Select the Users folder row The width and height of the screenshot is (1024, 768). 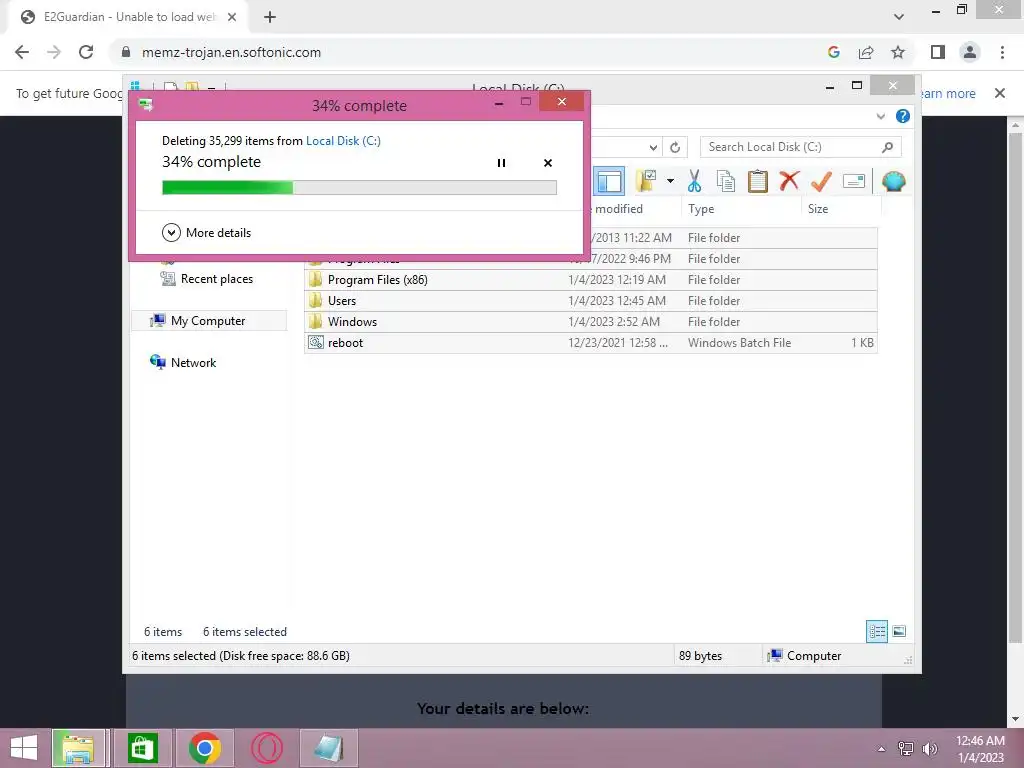[x=590, y=300]
